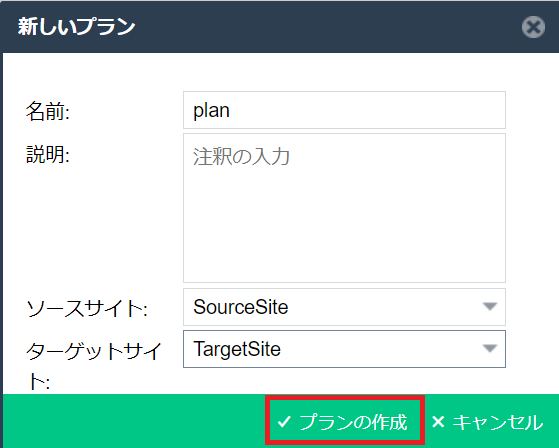Click the 新しいプラン dialog title

coord(76,26)
